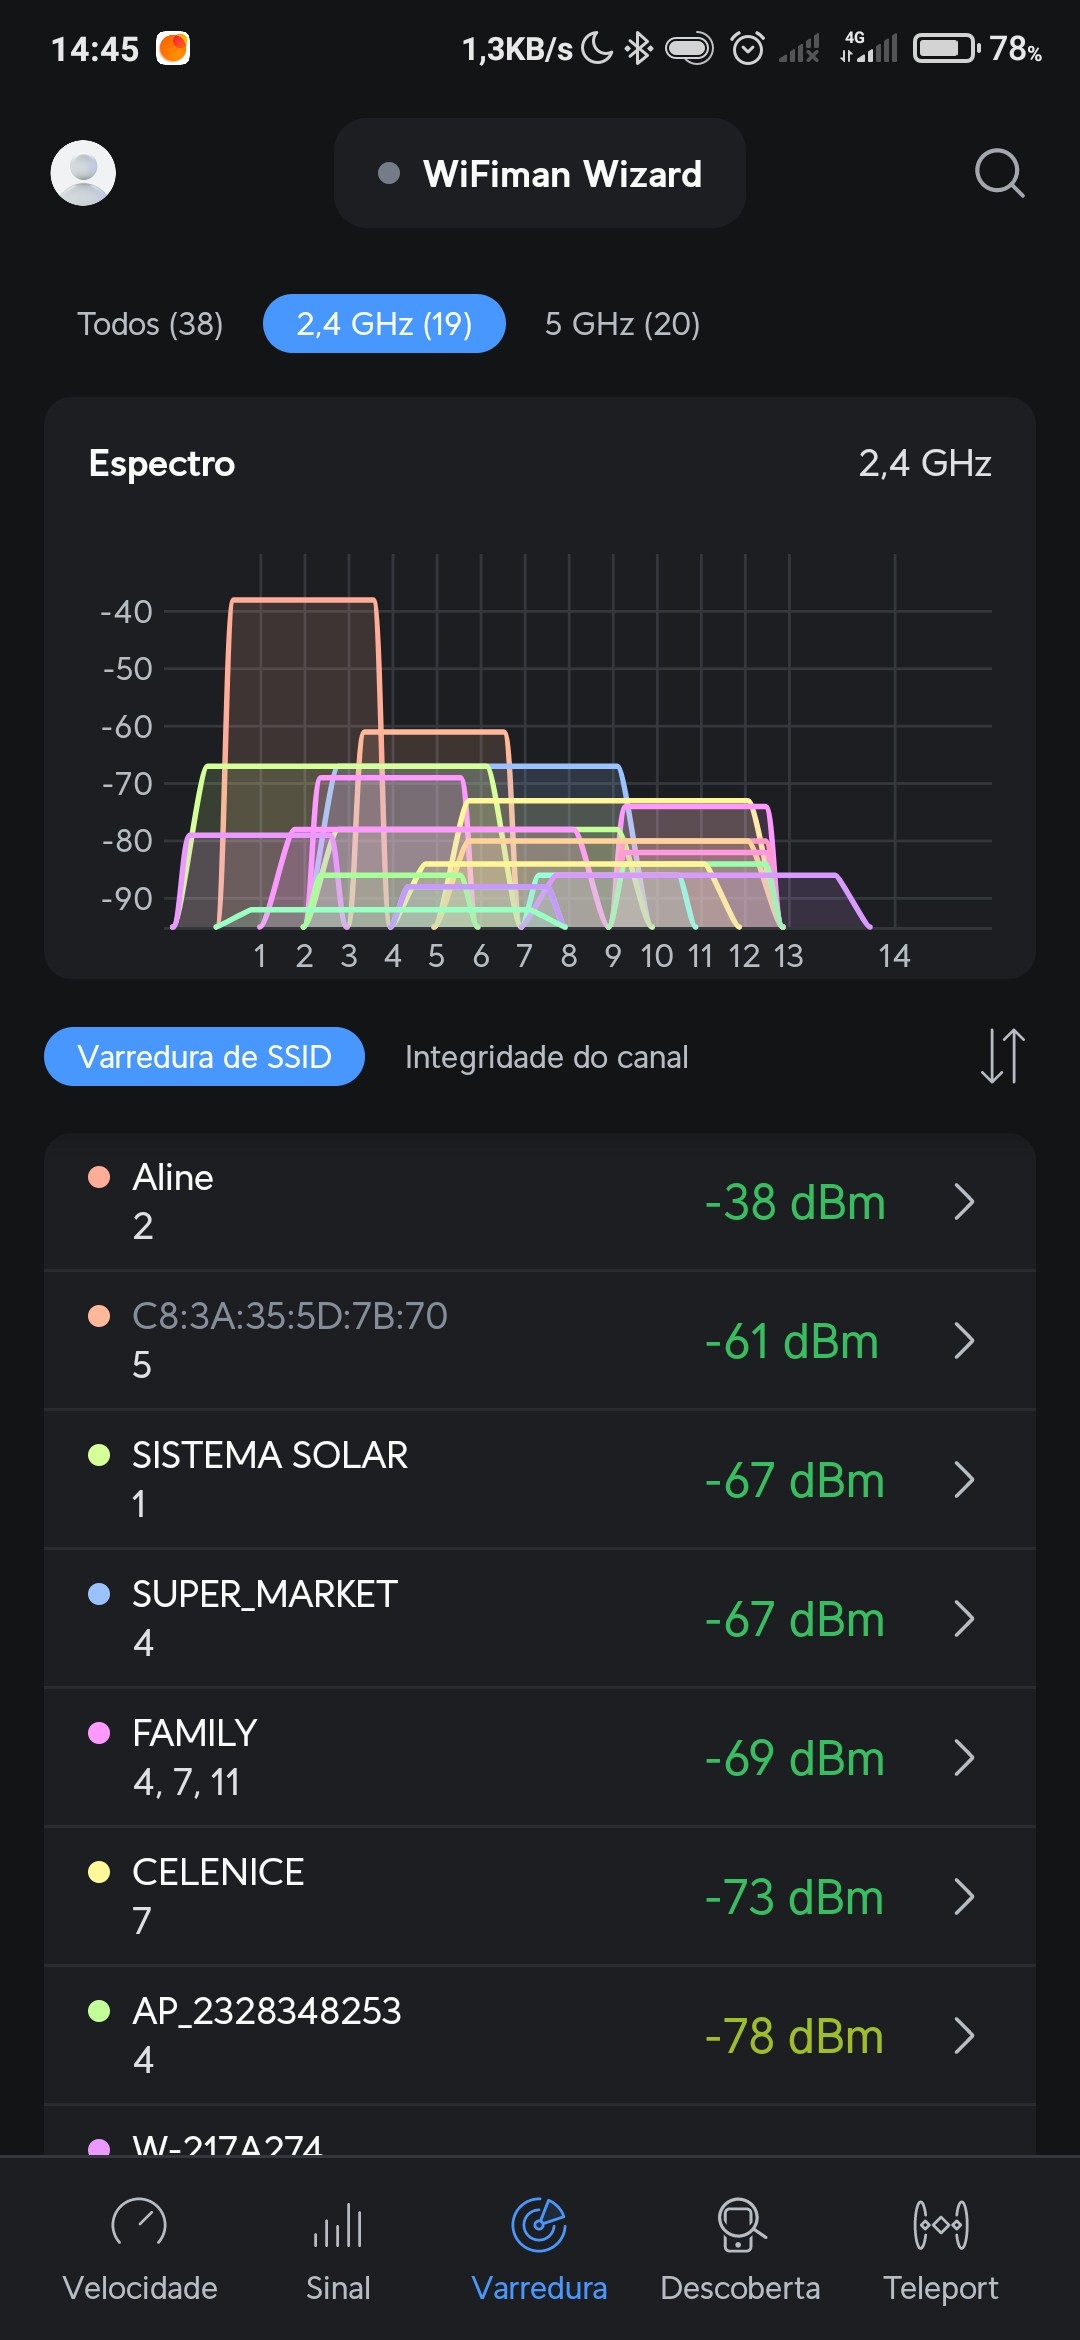Tap the search magnifier icon
Image resolution: width=1080 pixels, height=2340 pixels.
coord(999,174)
